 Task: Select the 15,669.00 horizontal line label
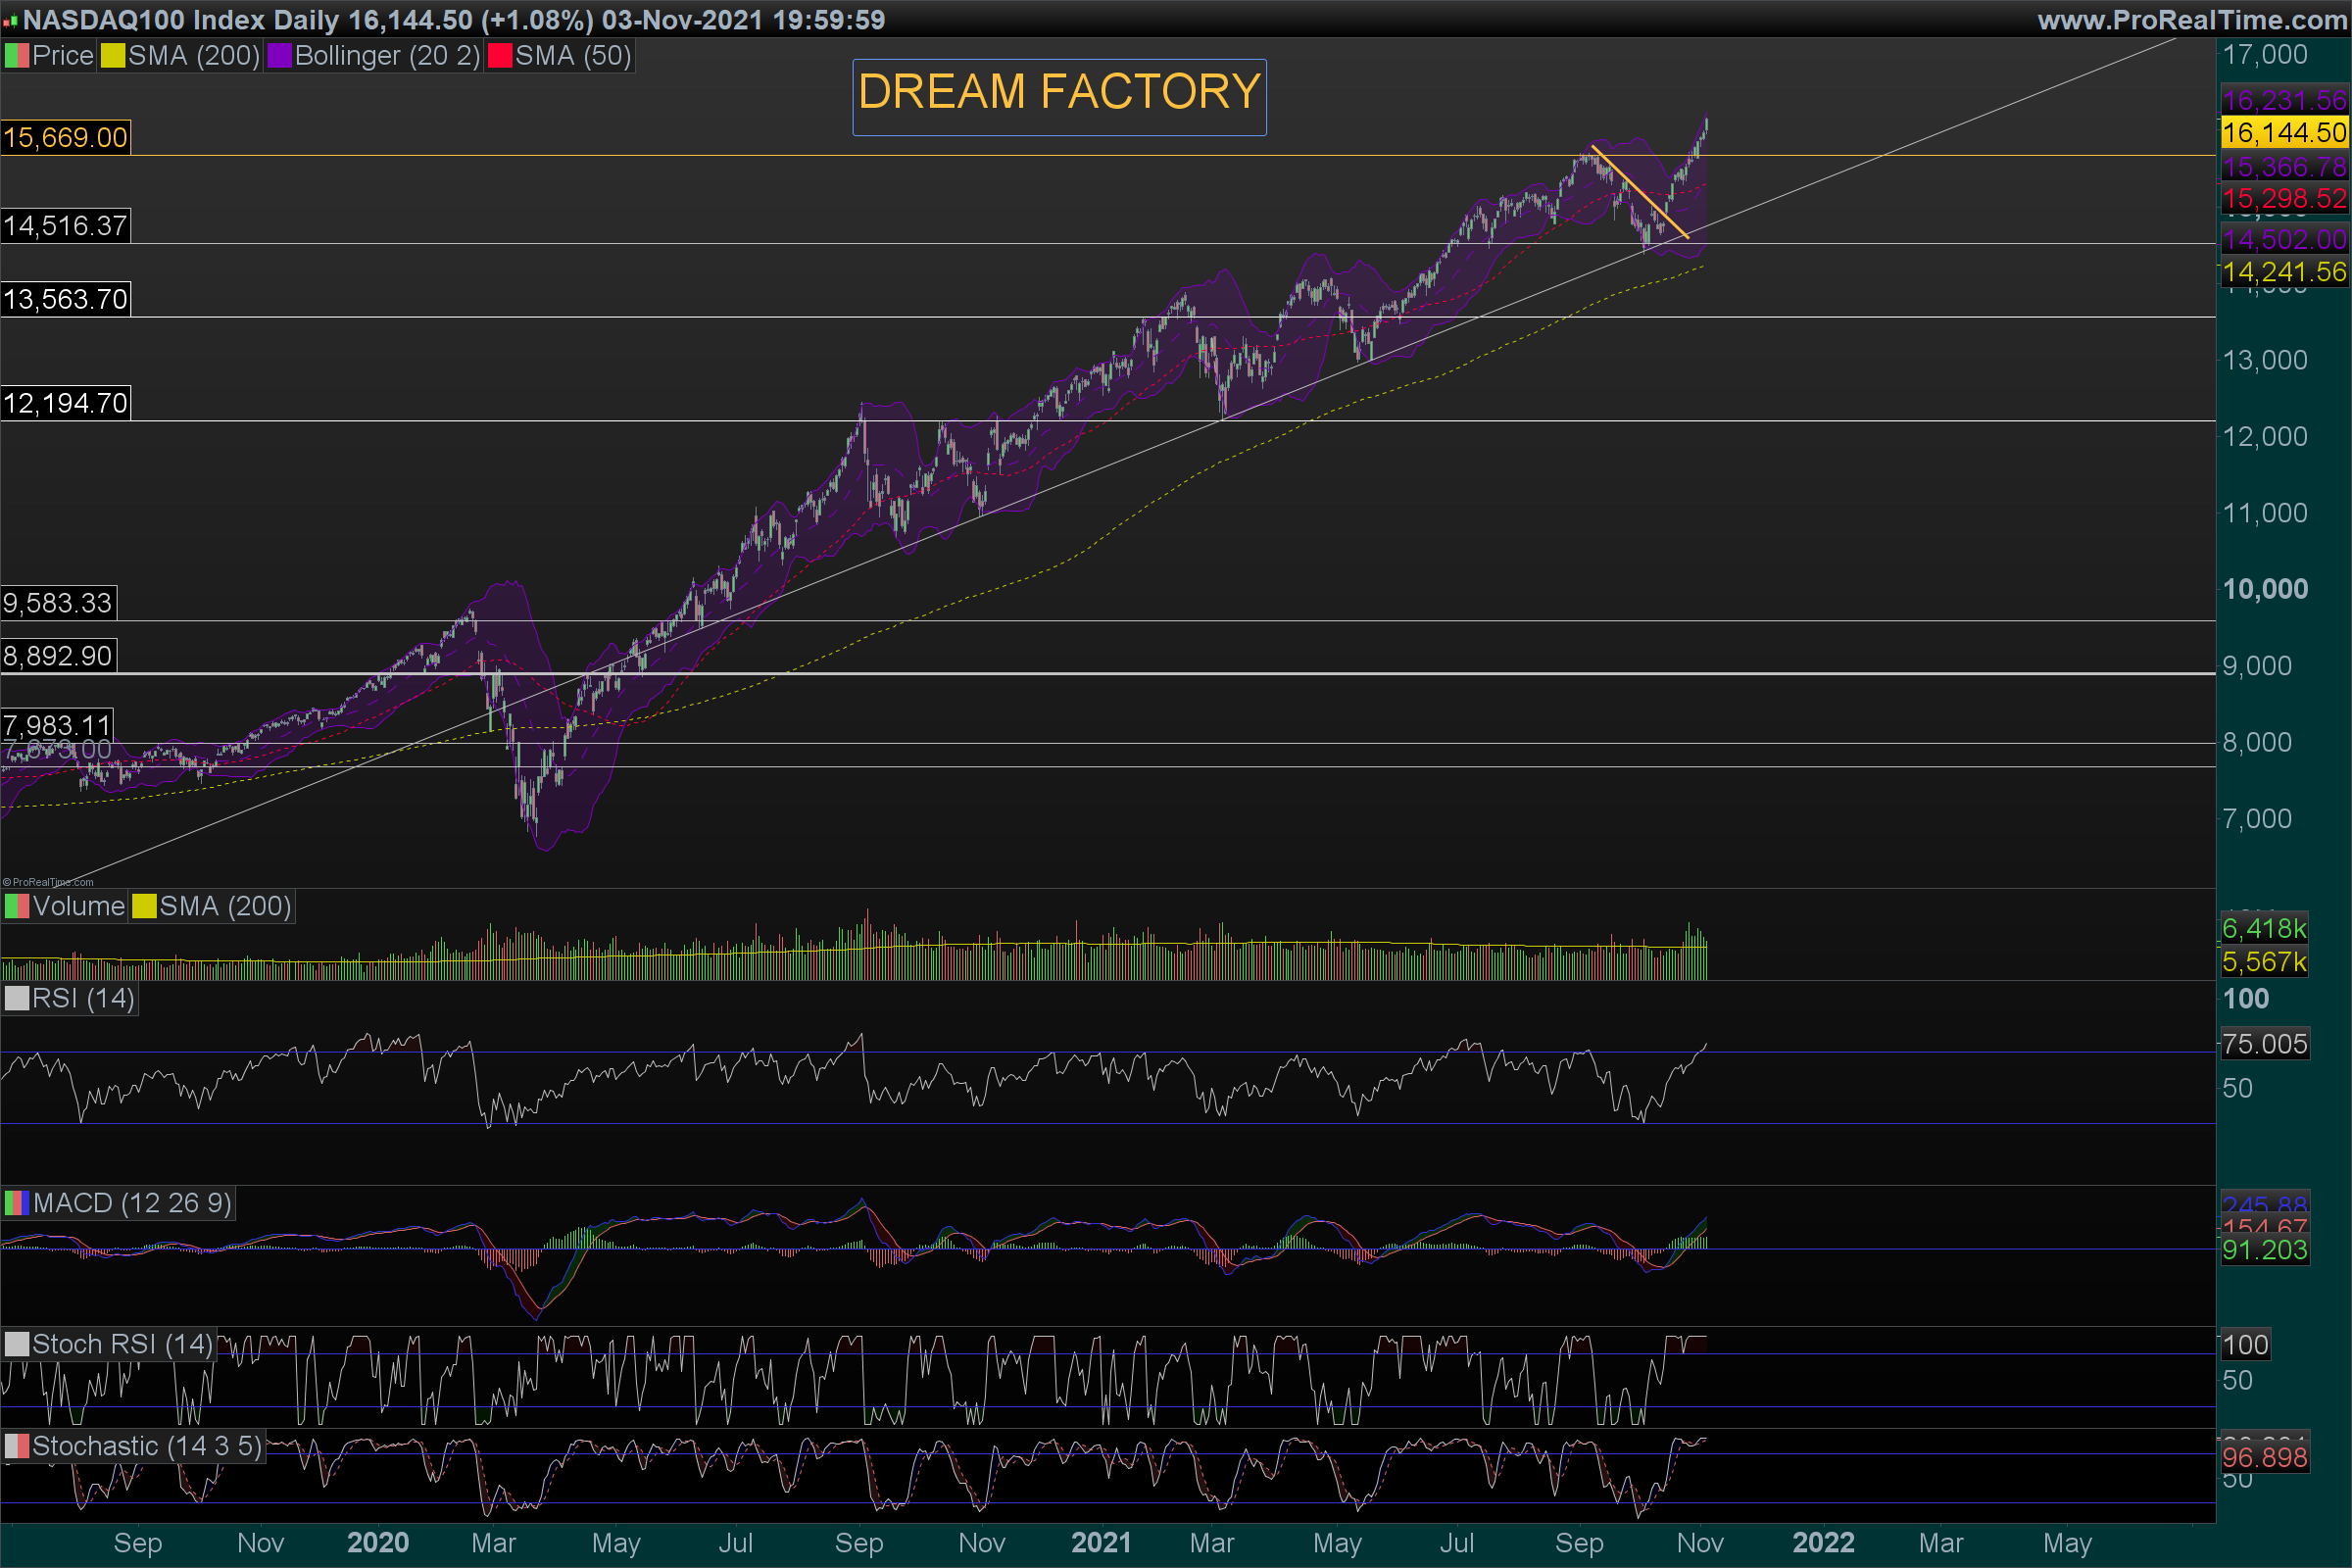(65, 138)
